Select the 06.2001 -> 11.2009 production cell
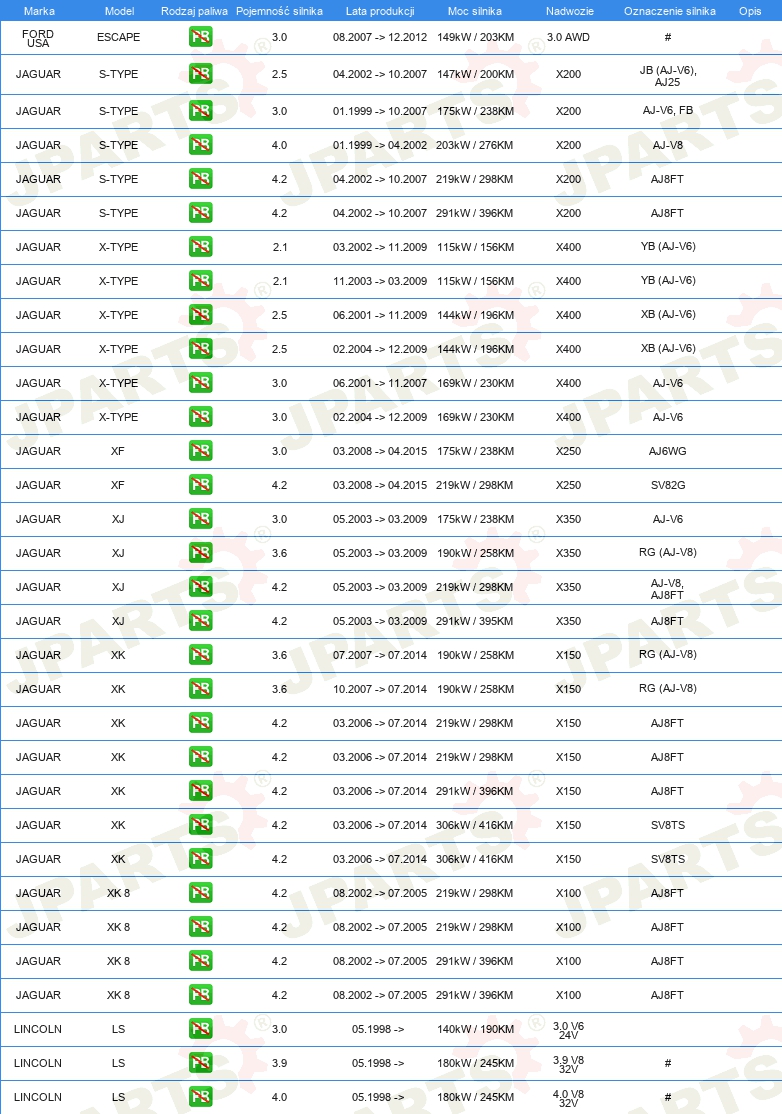The image size is (782, 1114). coord(380,315)
